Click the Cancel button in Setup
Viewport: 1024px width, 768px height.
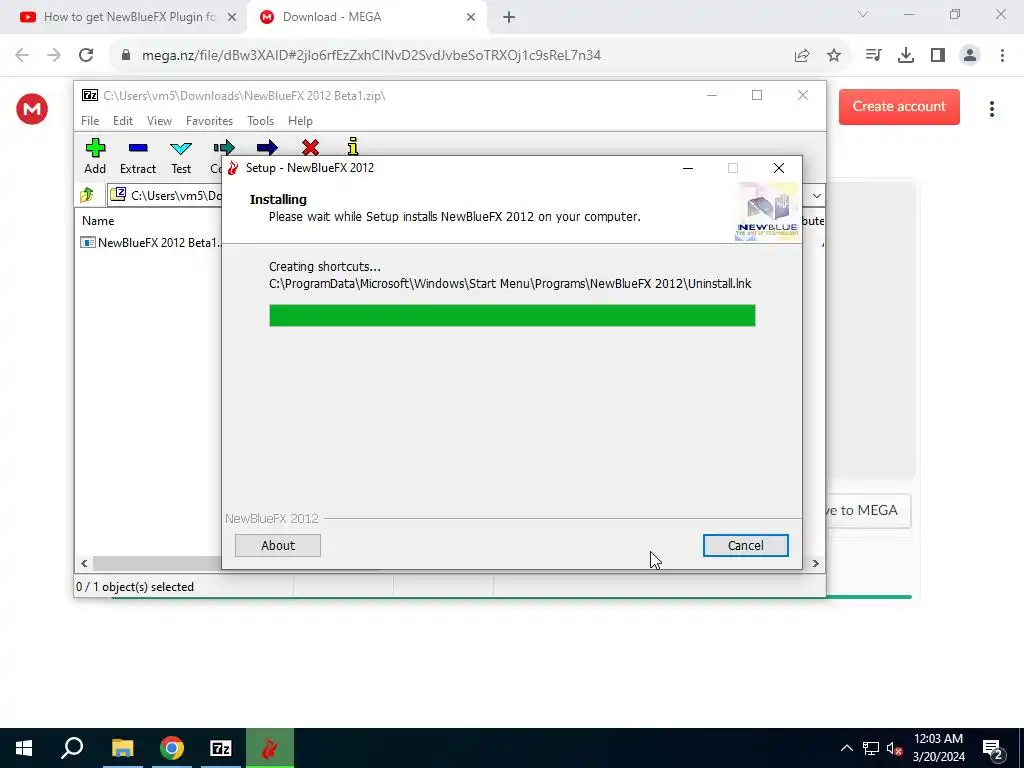[745, 545]
